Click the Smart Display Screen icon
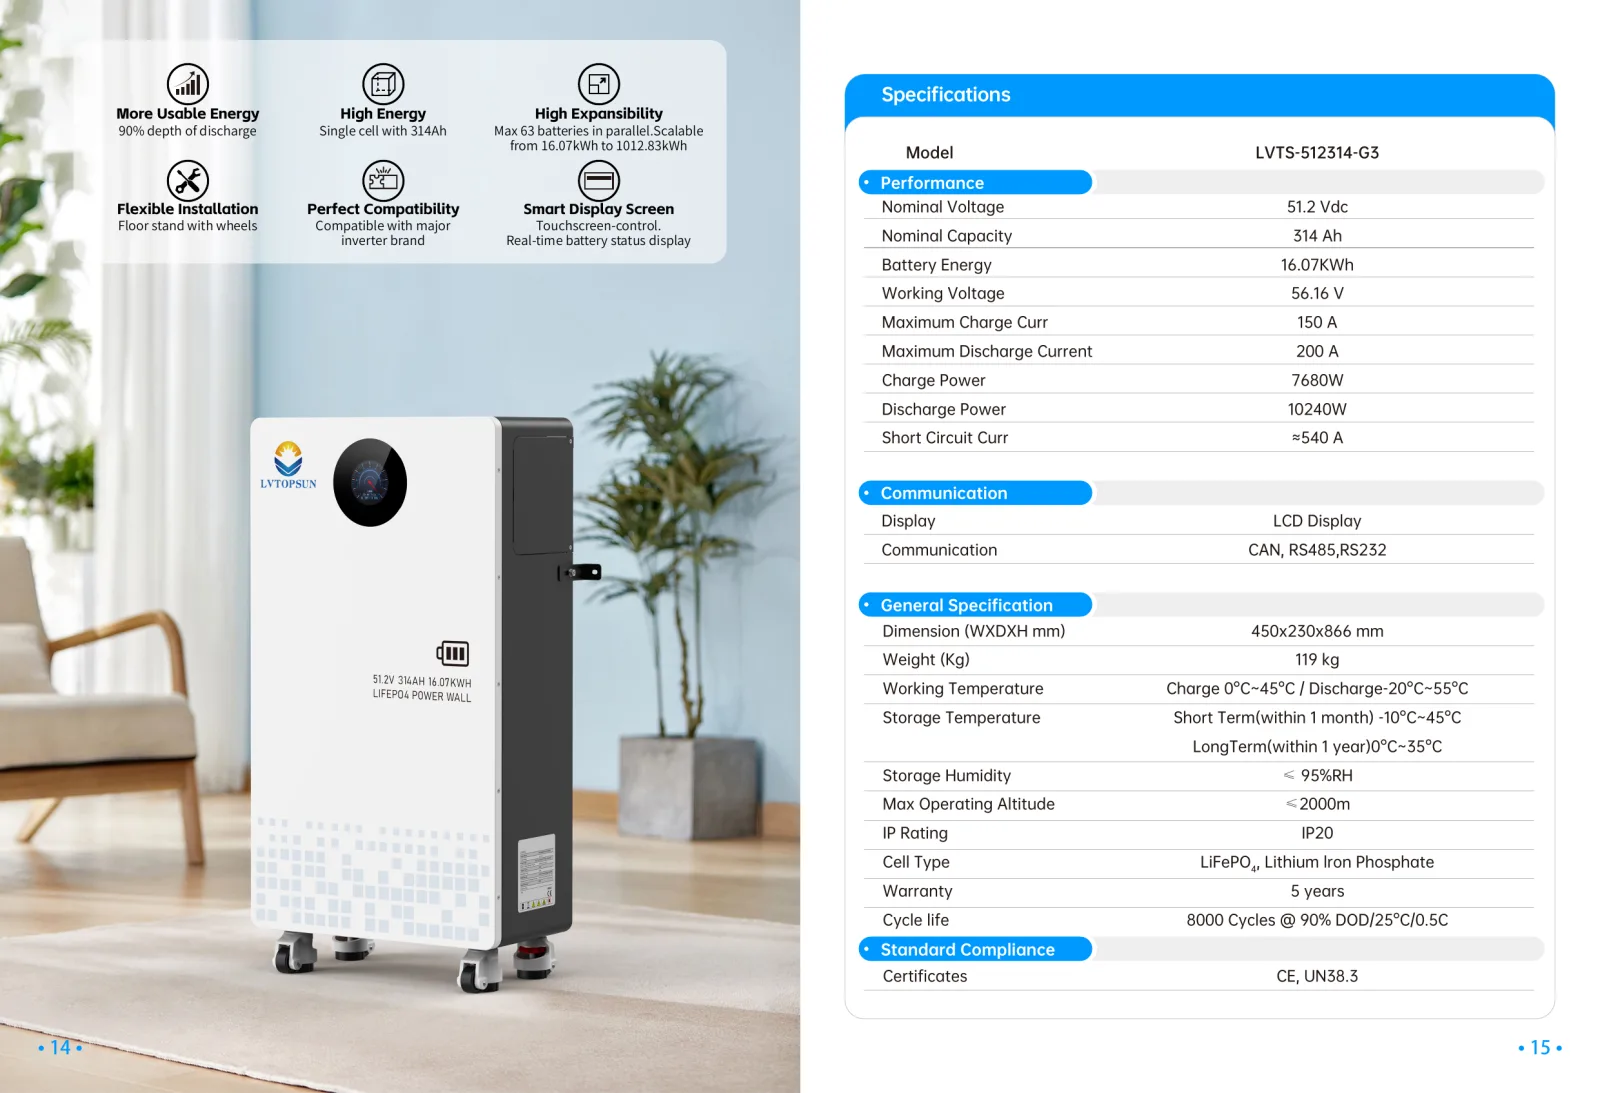This screenshot has width=1600, height=1093. [x=599, y=181]
